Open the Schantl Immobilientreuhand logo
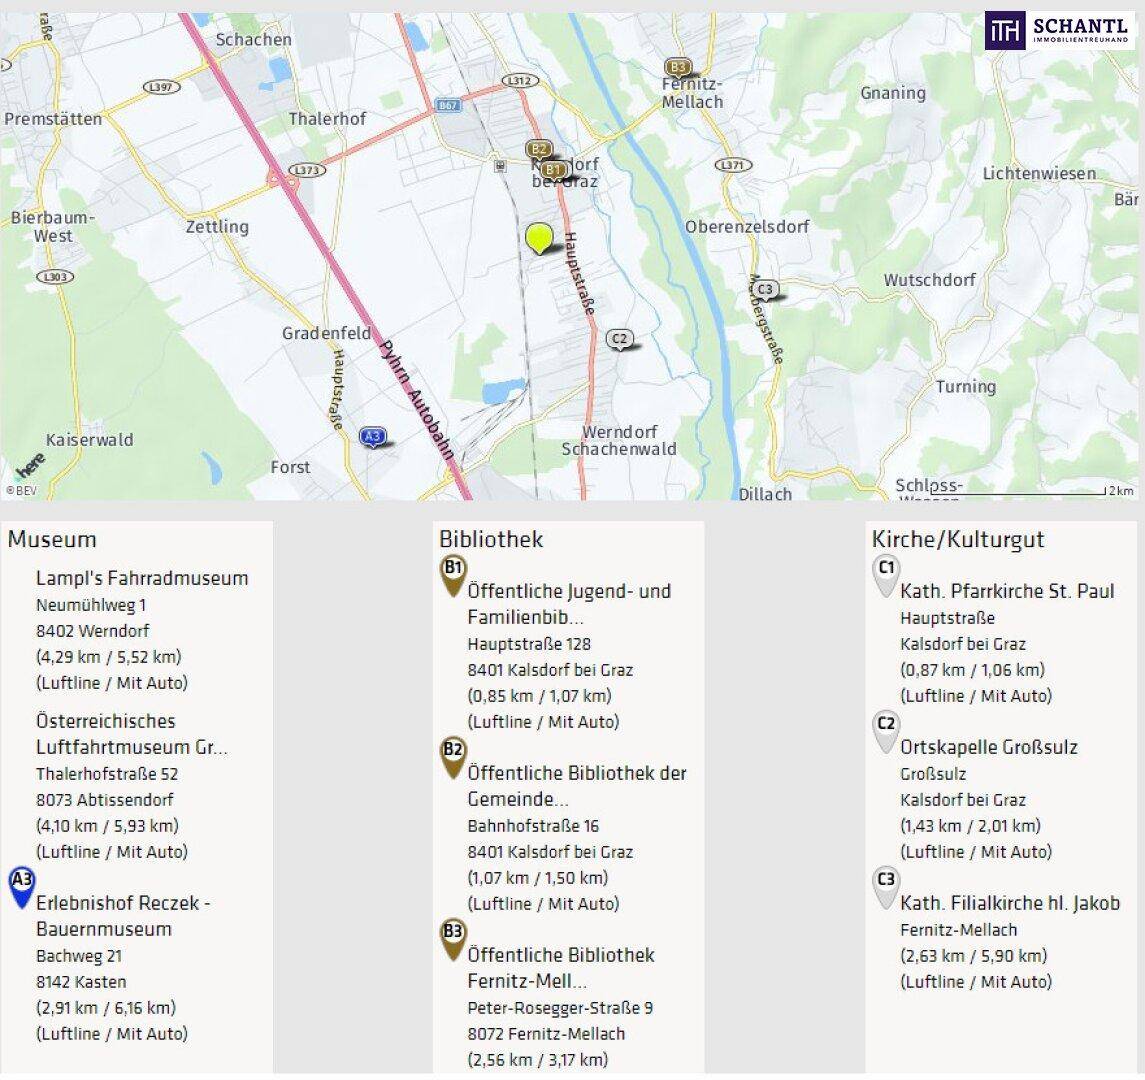Viewport: 1145px width, 1080px height. click(1060, 30)
